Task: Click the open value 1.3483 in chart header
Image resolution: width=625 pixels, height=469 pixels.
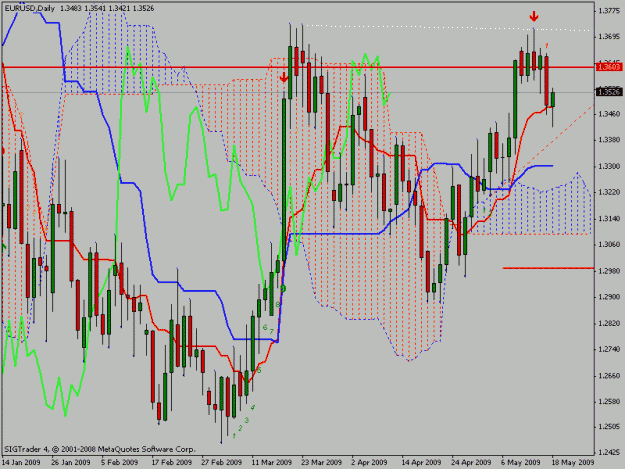Action: coord(72,8)
